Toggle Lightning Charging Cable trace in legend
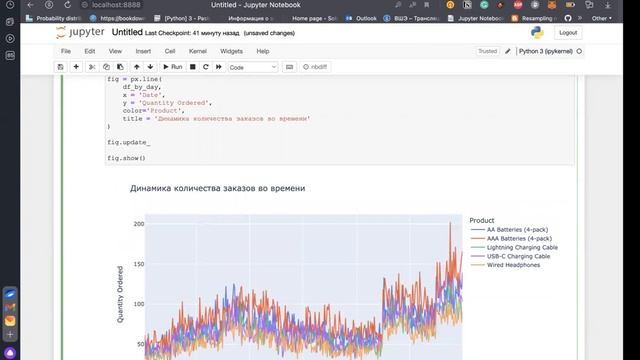The width and height of the screenshot is (640, 360). 514,247
